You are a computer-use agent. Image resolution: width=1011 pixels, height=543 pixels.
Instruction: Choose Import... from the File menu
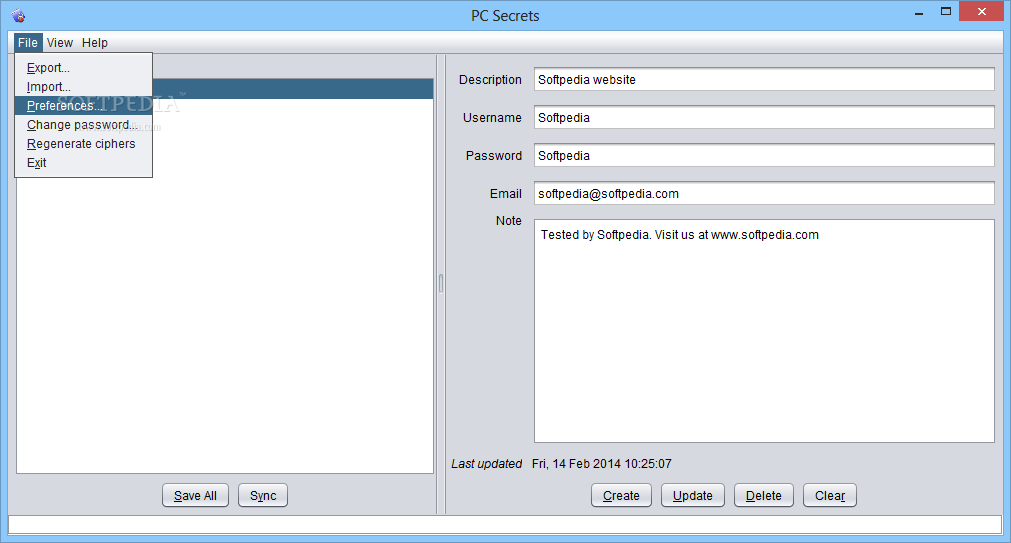click(x=84, y=86)
